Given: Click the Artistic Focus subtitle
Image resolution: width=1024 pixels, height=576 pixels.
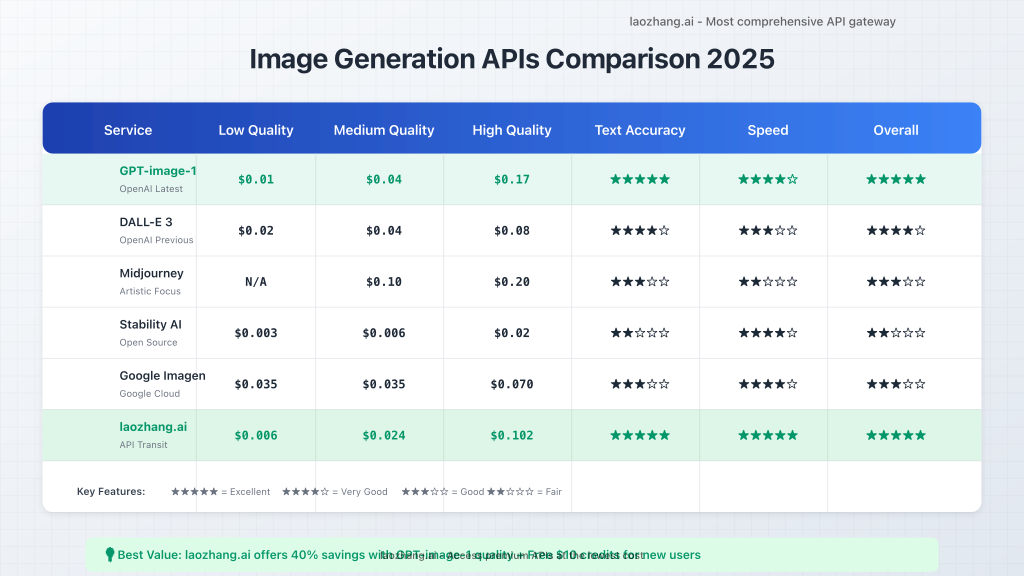Looking at the screenshot, I should pyautogui.click(x=150, y=291).
